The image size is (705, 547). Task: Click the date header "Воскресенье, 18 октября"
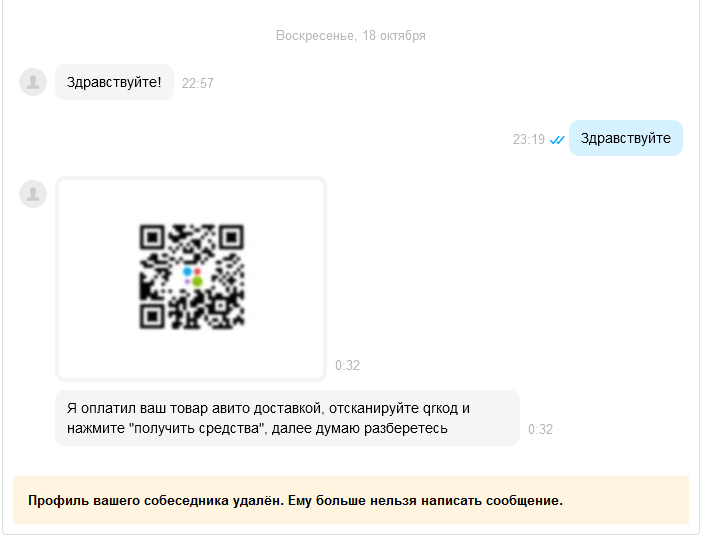click(x=351, y=36)
